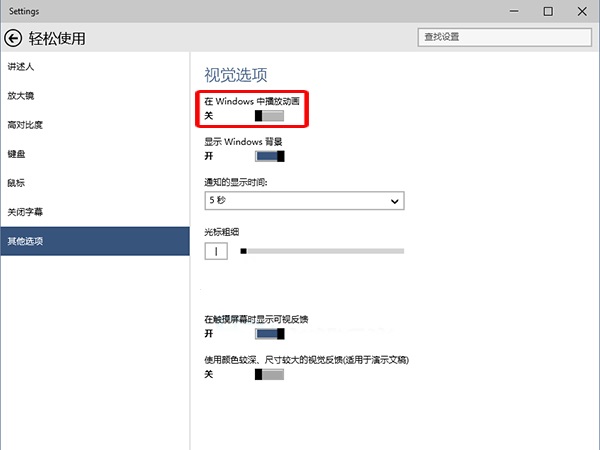Viewport: 600px width, 450px height.
Task: Click the 光标粗细 slider track
Action: [x=322, y=251]
